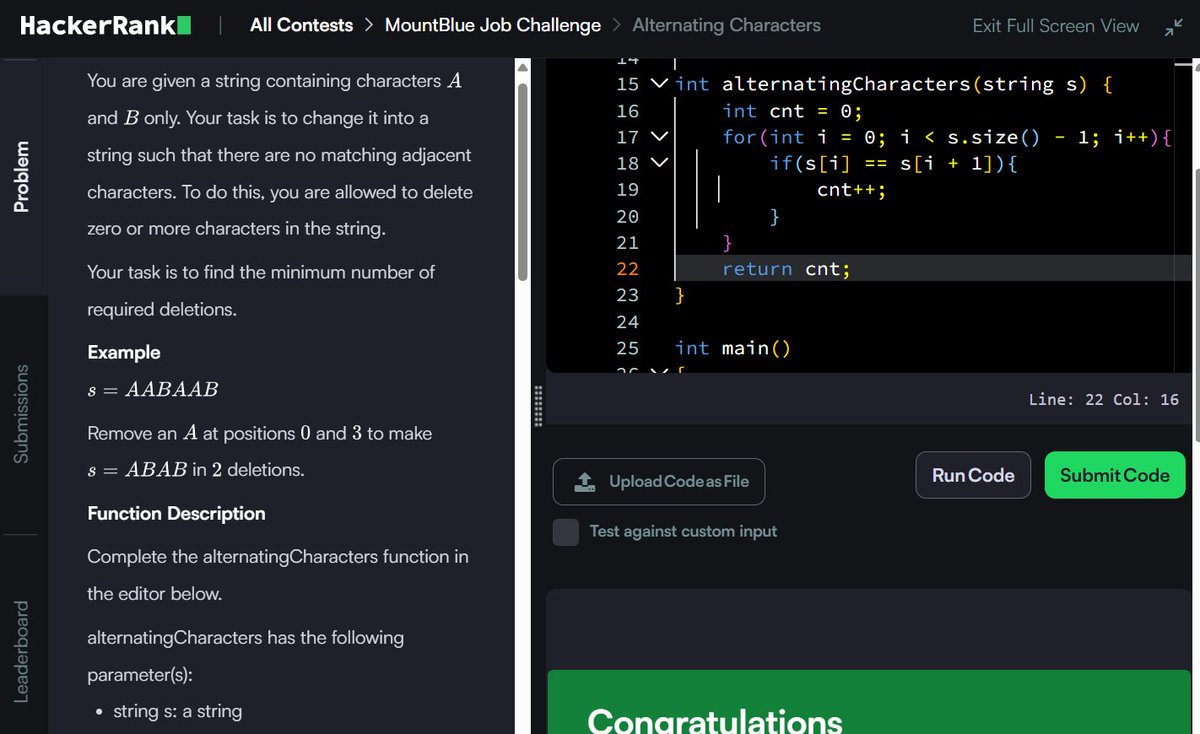Image resolution: width=1200 pixels, height=734 pixels.
Task: Click line number 23 in the editor
Action: [x=627, y=295]
